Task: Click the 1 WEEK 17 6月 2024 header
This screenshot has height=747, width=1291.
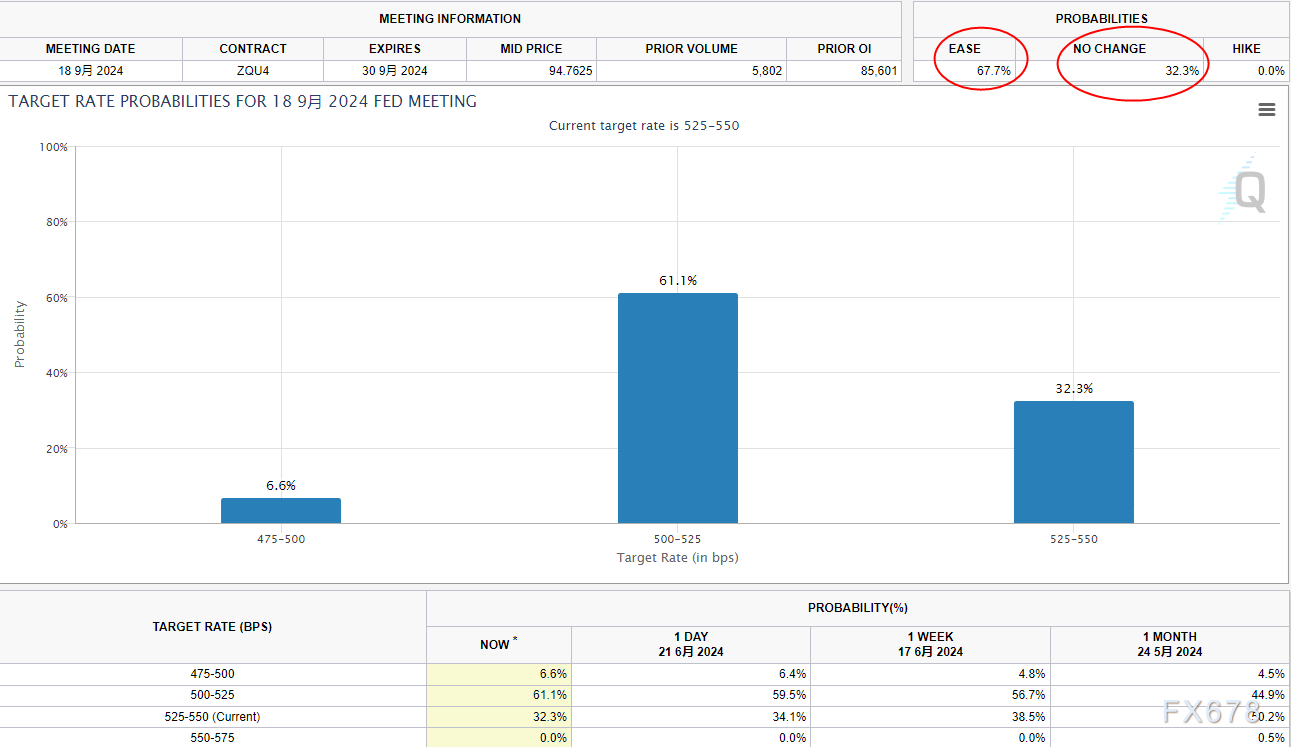Action: click(930, 644)
